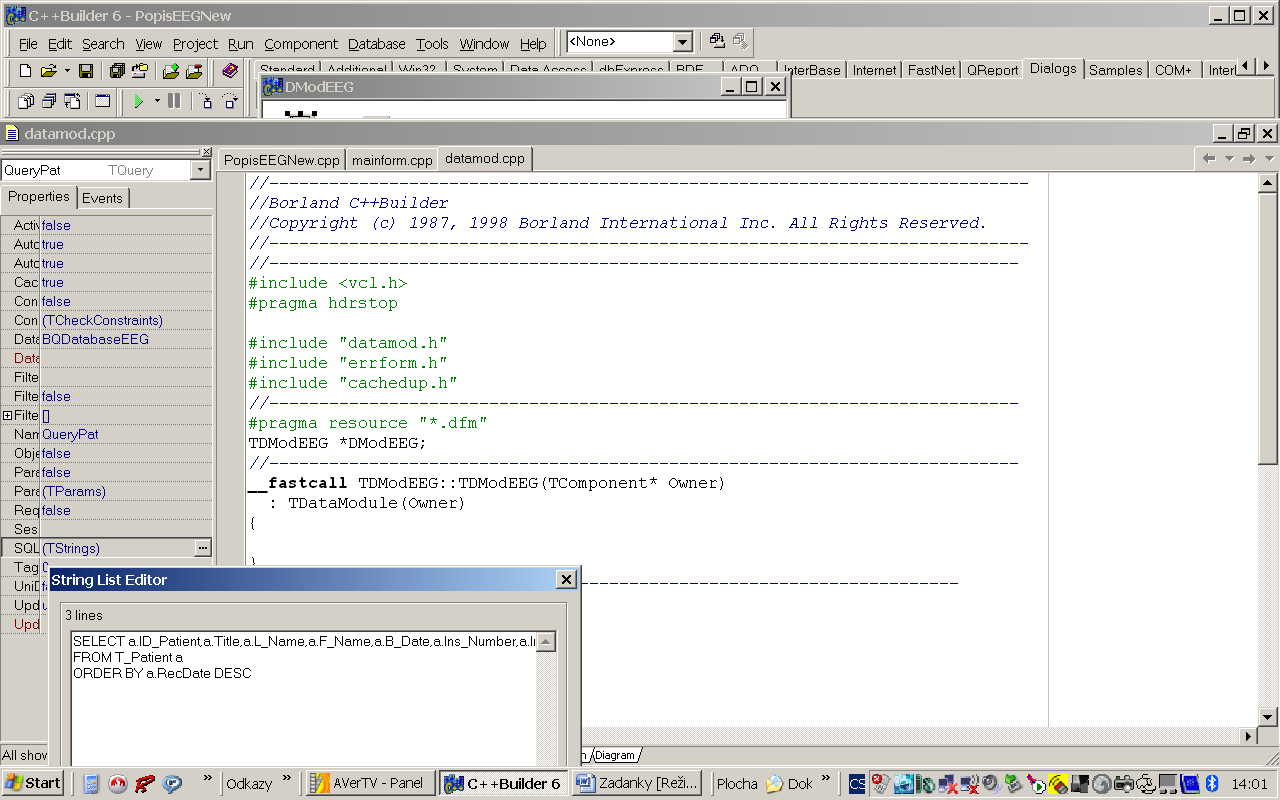Open the Database menu
Screen dimensions: 1280x800
[377, 44]
